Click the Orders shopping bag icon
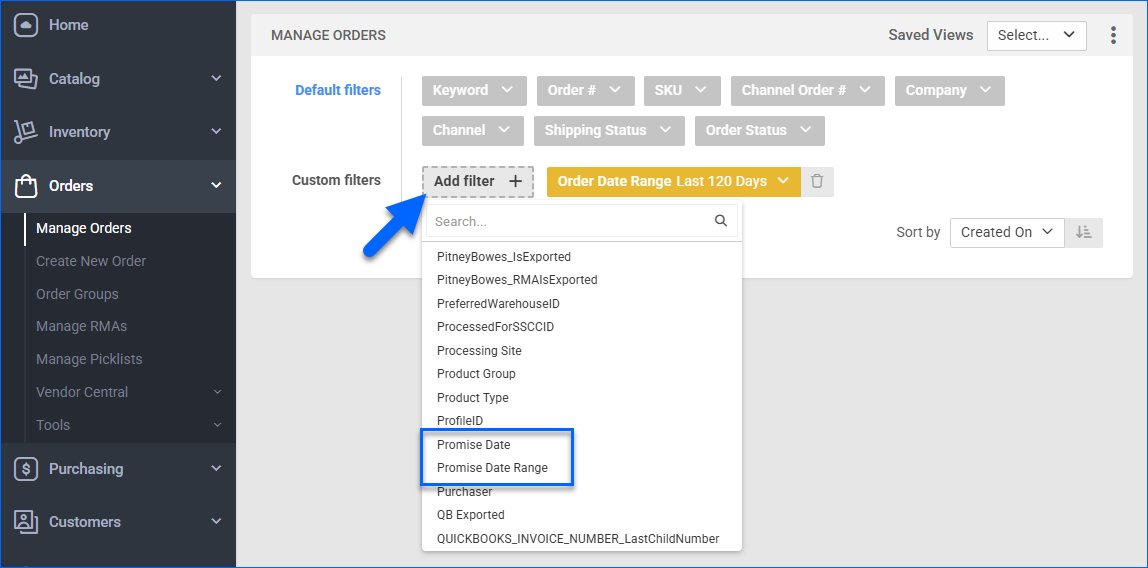 [x=26, y=186]
